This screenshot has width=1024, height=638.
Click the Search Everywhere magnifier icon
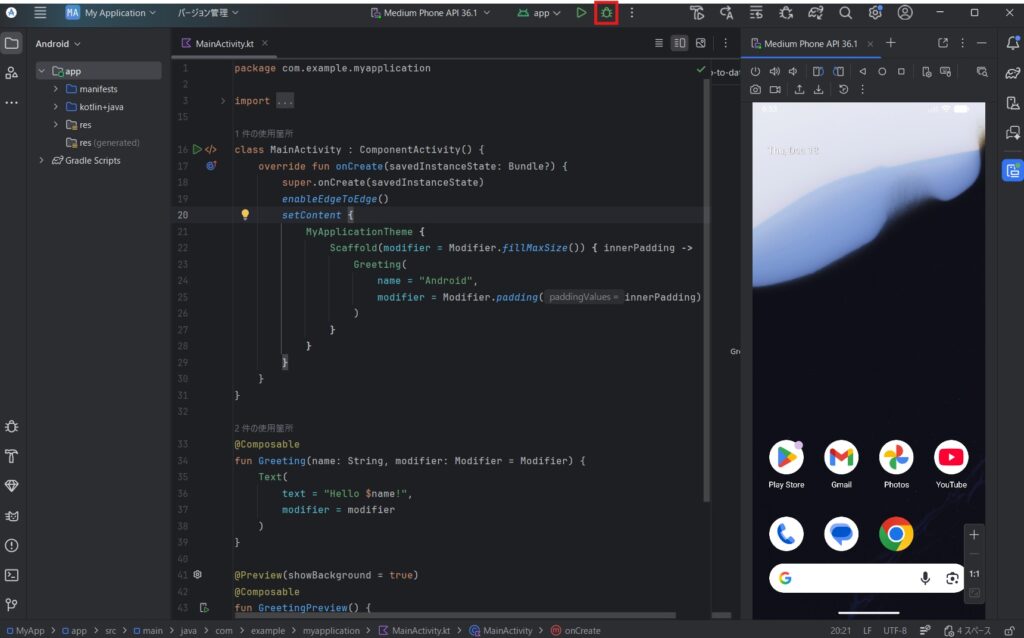845,13
